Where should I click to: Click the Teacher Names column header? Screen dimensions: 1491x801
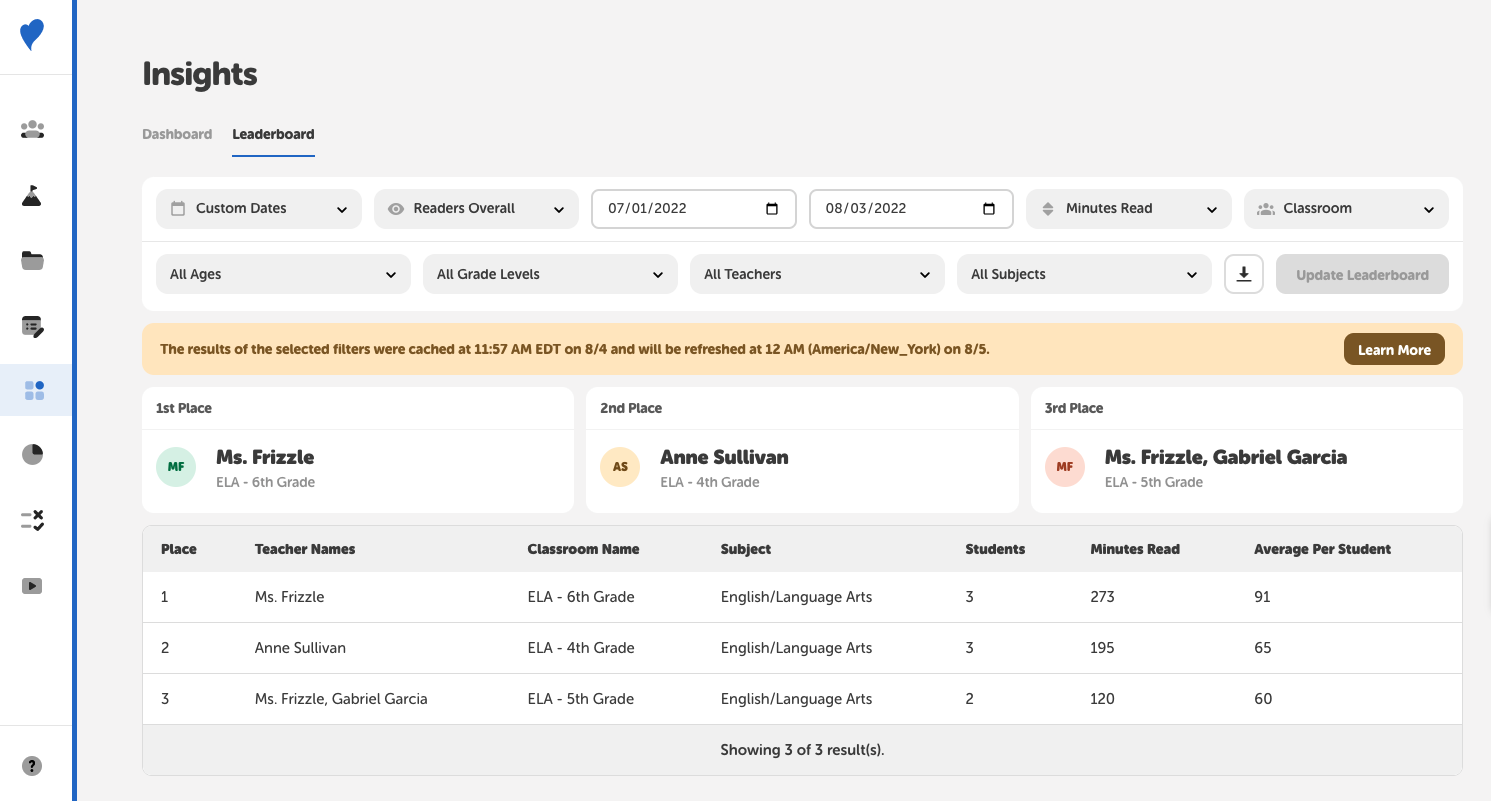click(x=305, y=549)
